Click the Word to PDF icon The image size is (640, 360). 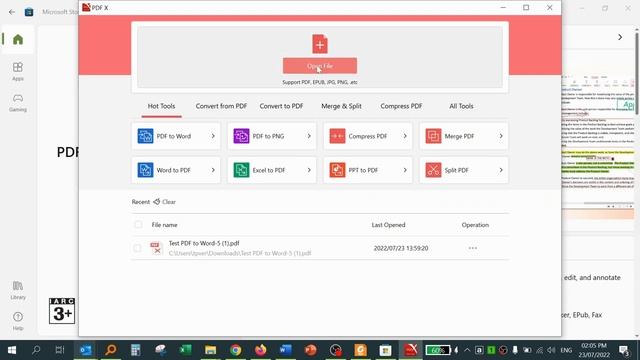tap(145, 170)
